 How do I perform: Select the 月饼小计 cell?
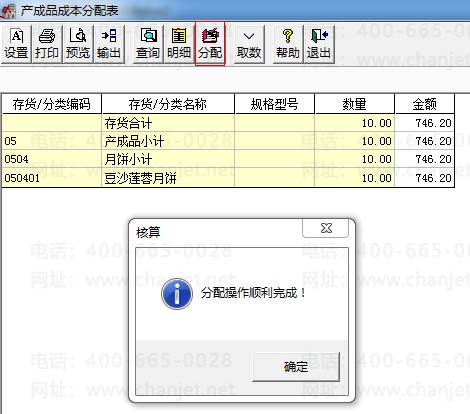coord(168,159)
